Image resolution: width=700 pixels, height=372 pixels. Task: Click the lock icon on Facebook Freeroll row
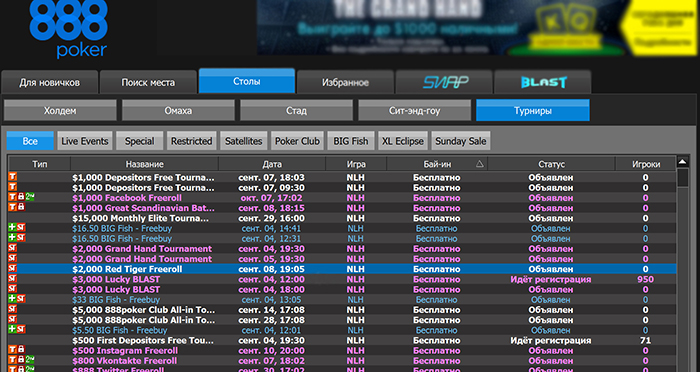click(x=21, y=197)
